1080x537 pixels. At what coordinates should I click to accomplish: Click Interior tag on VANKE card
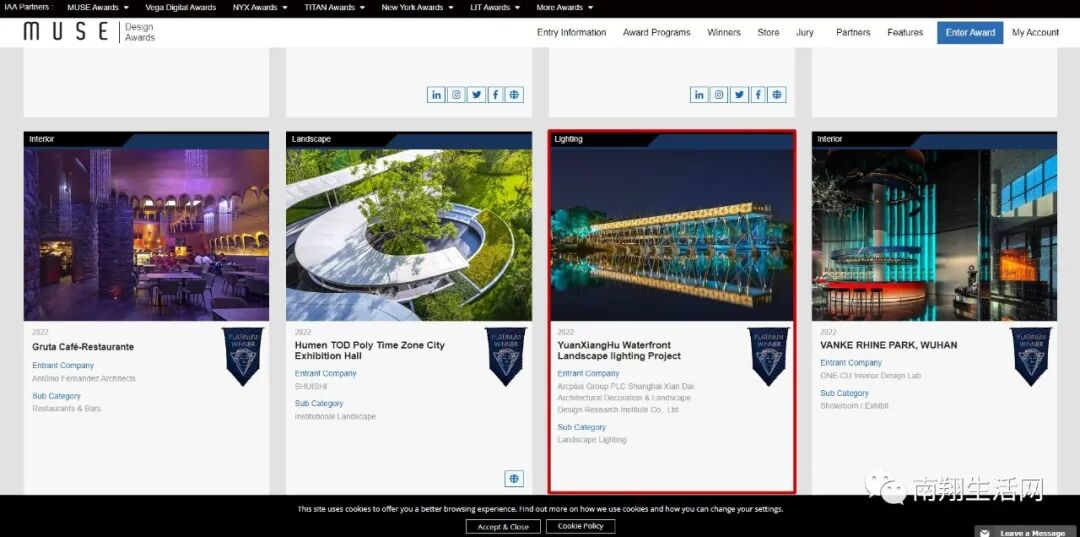pyautogui.click(x=830, y=139)
